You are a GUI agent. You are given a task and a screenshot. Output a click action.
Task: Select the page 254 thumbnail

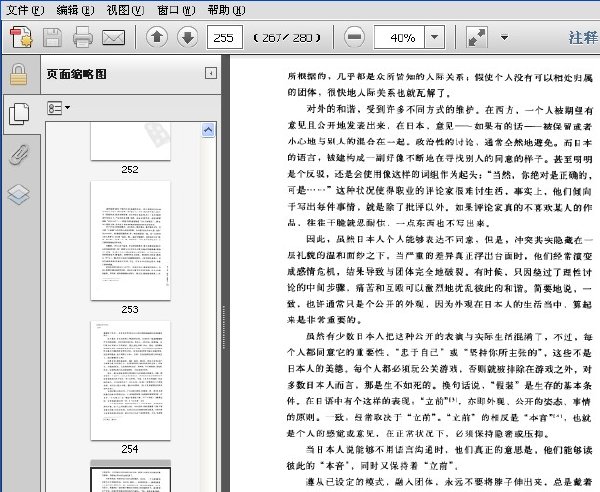tap(130, 381)
